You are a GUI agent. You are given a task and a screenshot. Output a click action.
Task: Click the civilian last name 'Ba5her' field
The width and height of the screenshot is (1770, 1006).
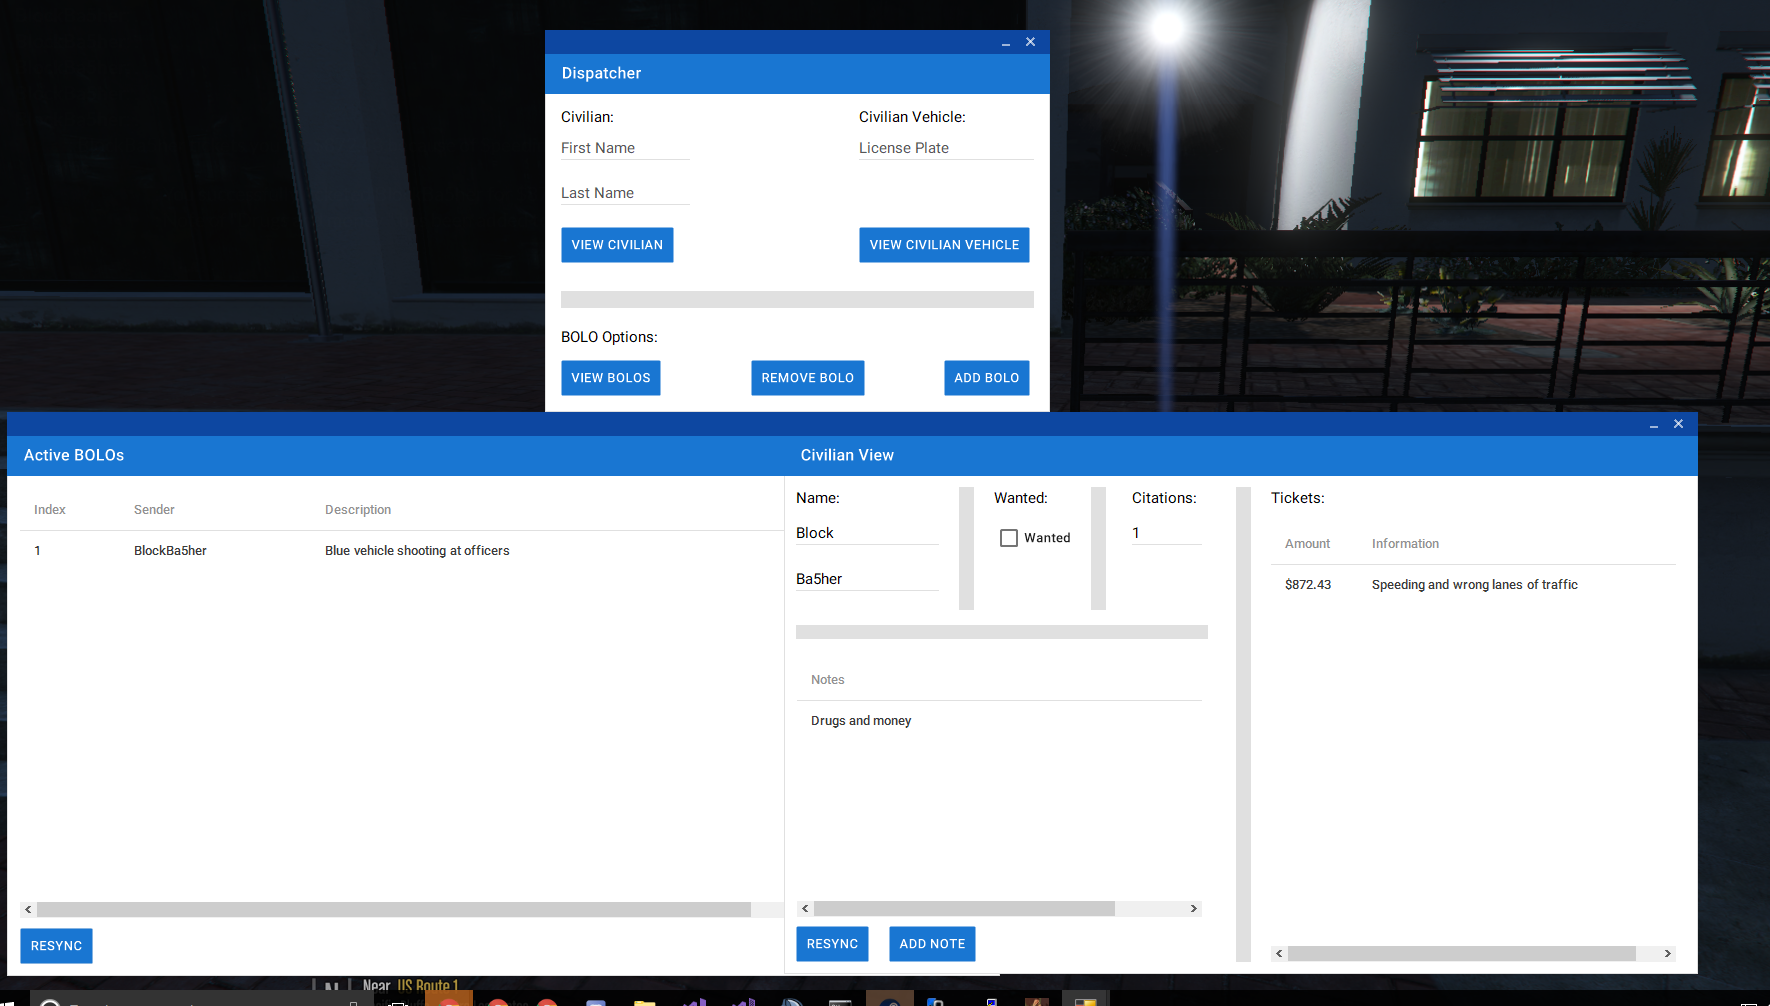tap(867, 579)
